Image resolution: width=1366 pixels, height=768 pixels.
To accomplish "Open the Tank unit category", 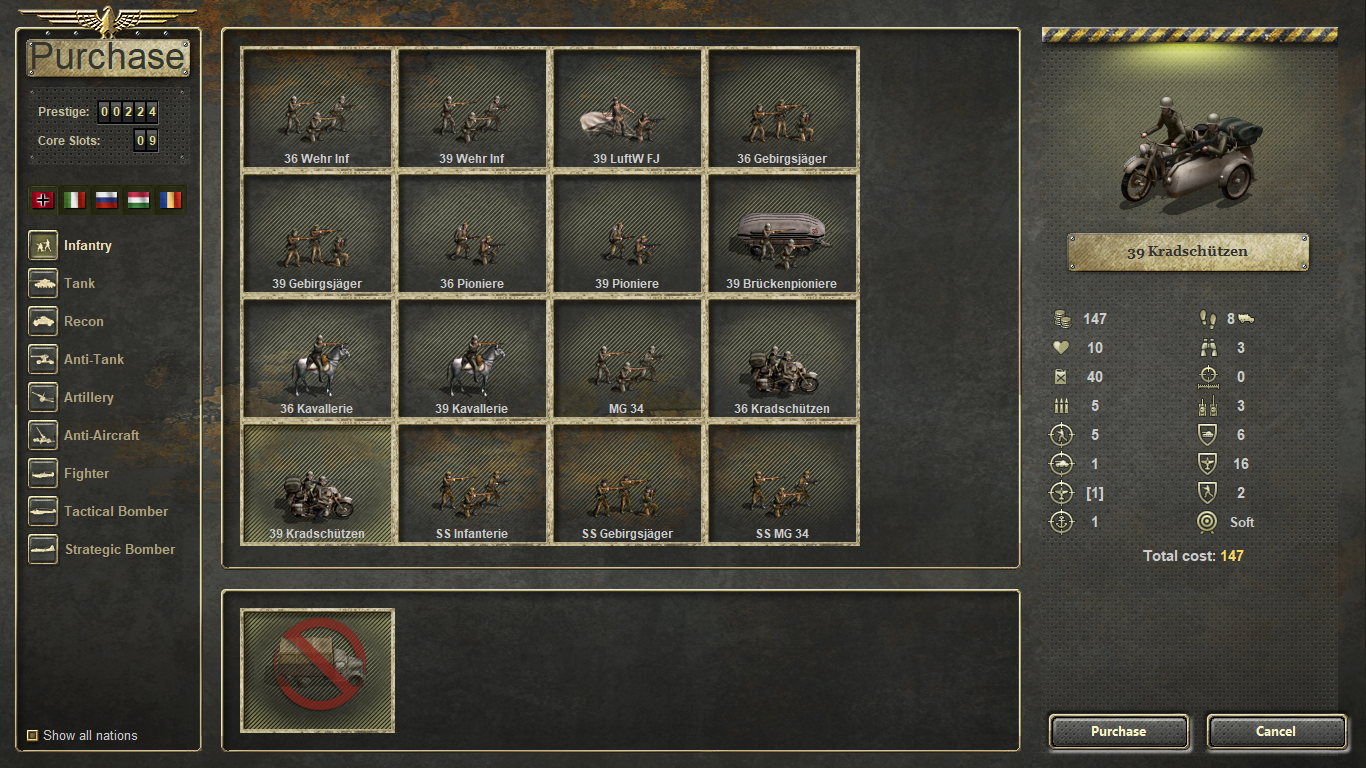I will tap(43, 283).
